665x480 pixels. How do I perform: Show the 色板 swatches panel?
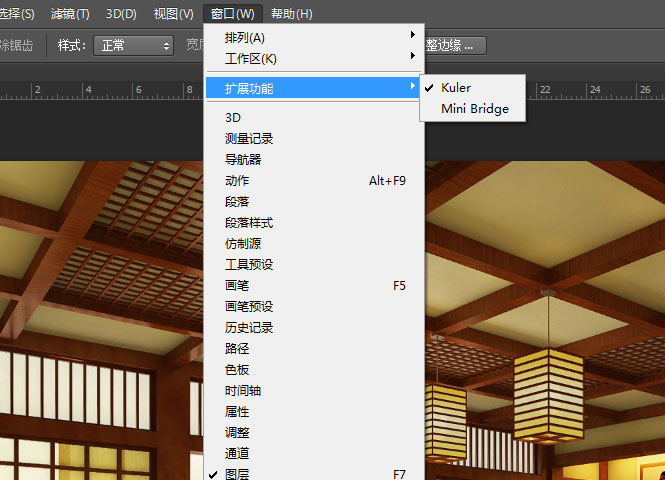click(237, 369)
